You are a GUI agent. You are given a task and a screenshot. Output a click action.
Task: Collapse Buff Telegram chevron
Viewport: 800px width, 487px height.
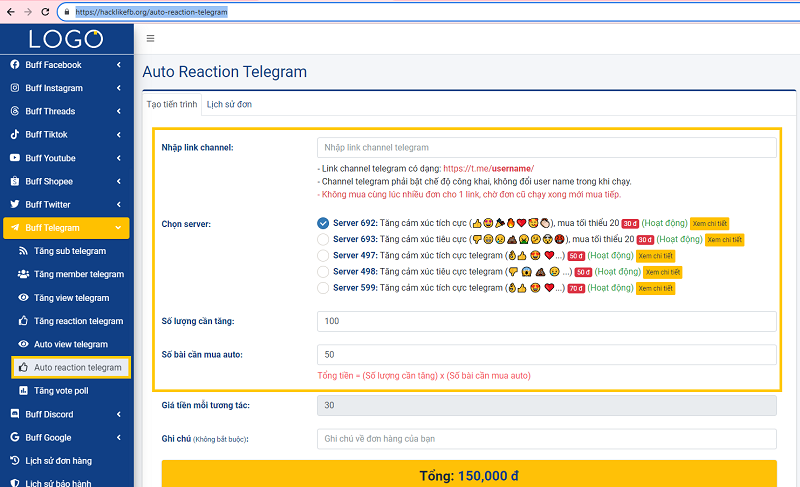pyautogui.click(x=118, y=228)
